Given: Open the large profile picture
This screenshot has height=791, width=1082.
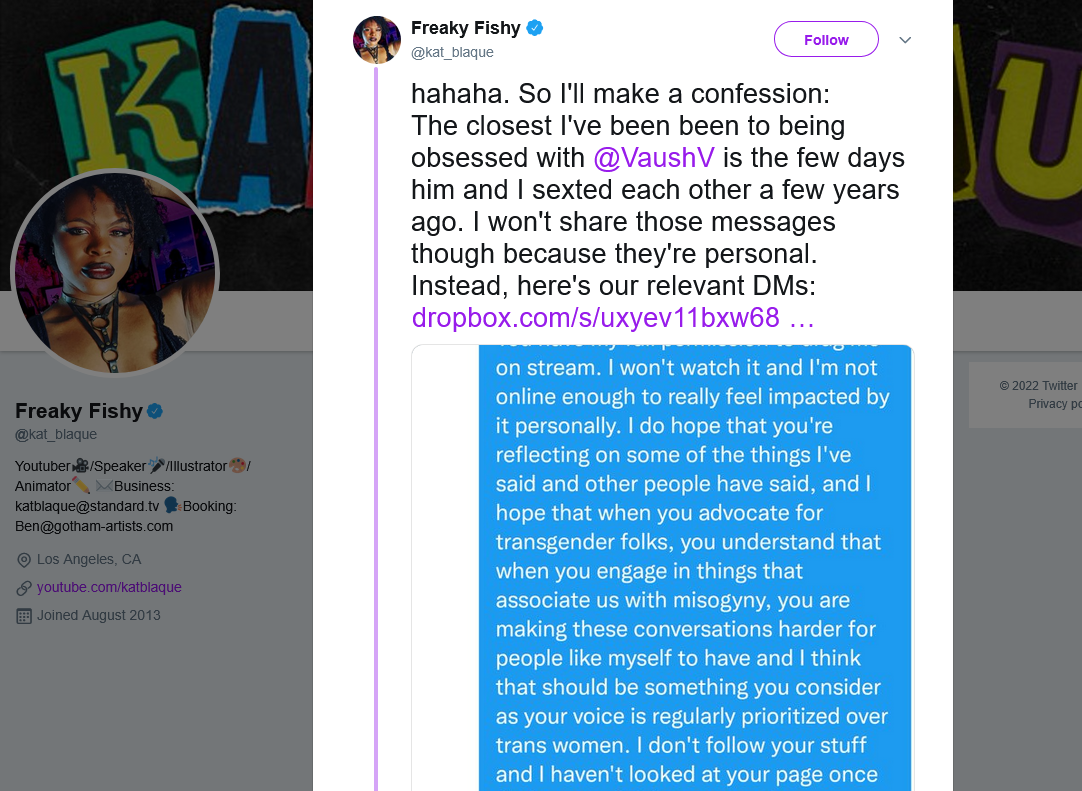Looking at the screenshot, I should coord(115,273).
